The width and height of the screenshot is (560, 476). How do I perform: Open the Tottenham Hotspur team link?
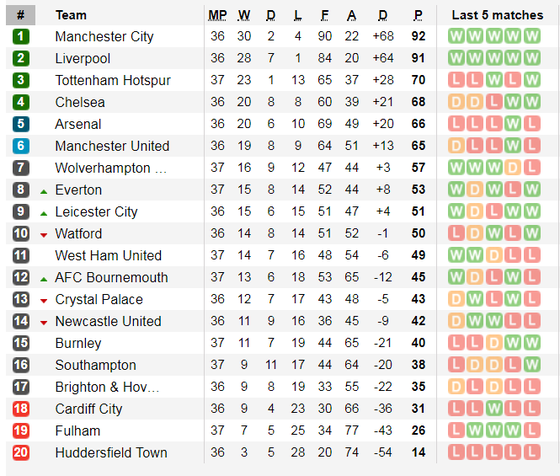point(113,80)
